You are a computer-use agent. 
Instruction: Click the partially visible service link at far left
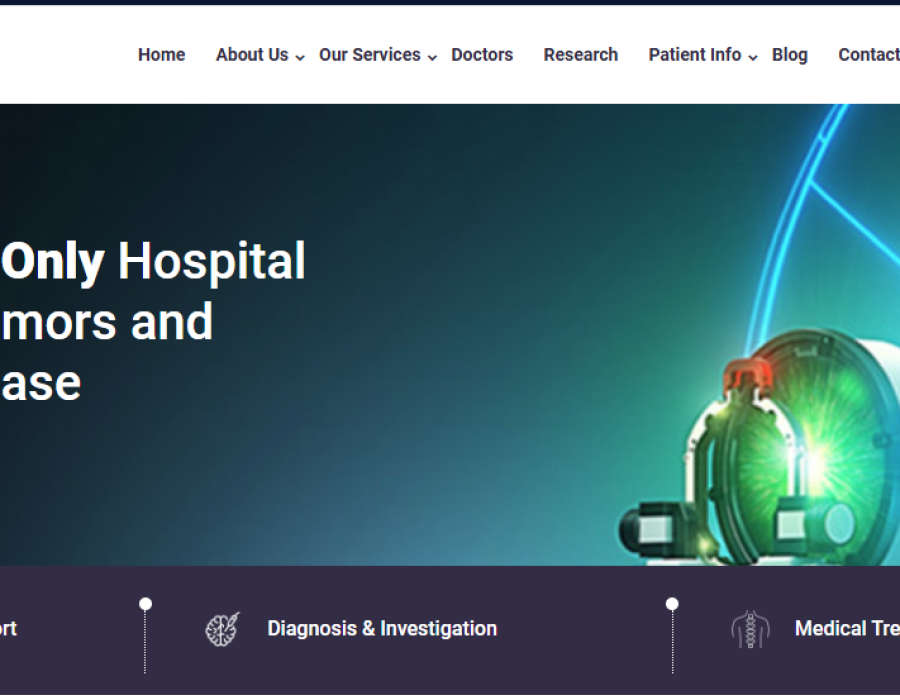[x=8, y=629]
